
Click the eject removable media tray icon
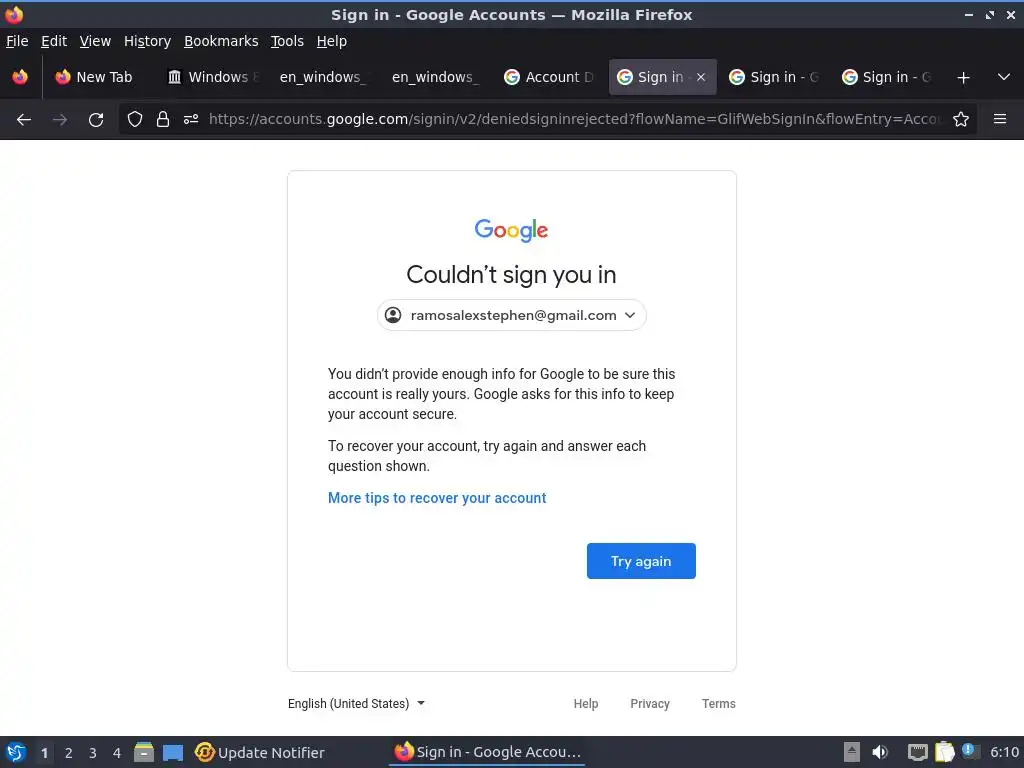pyautogui.click(x=852, y=752)
